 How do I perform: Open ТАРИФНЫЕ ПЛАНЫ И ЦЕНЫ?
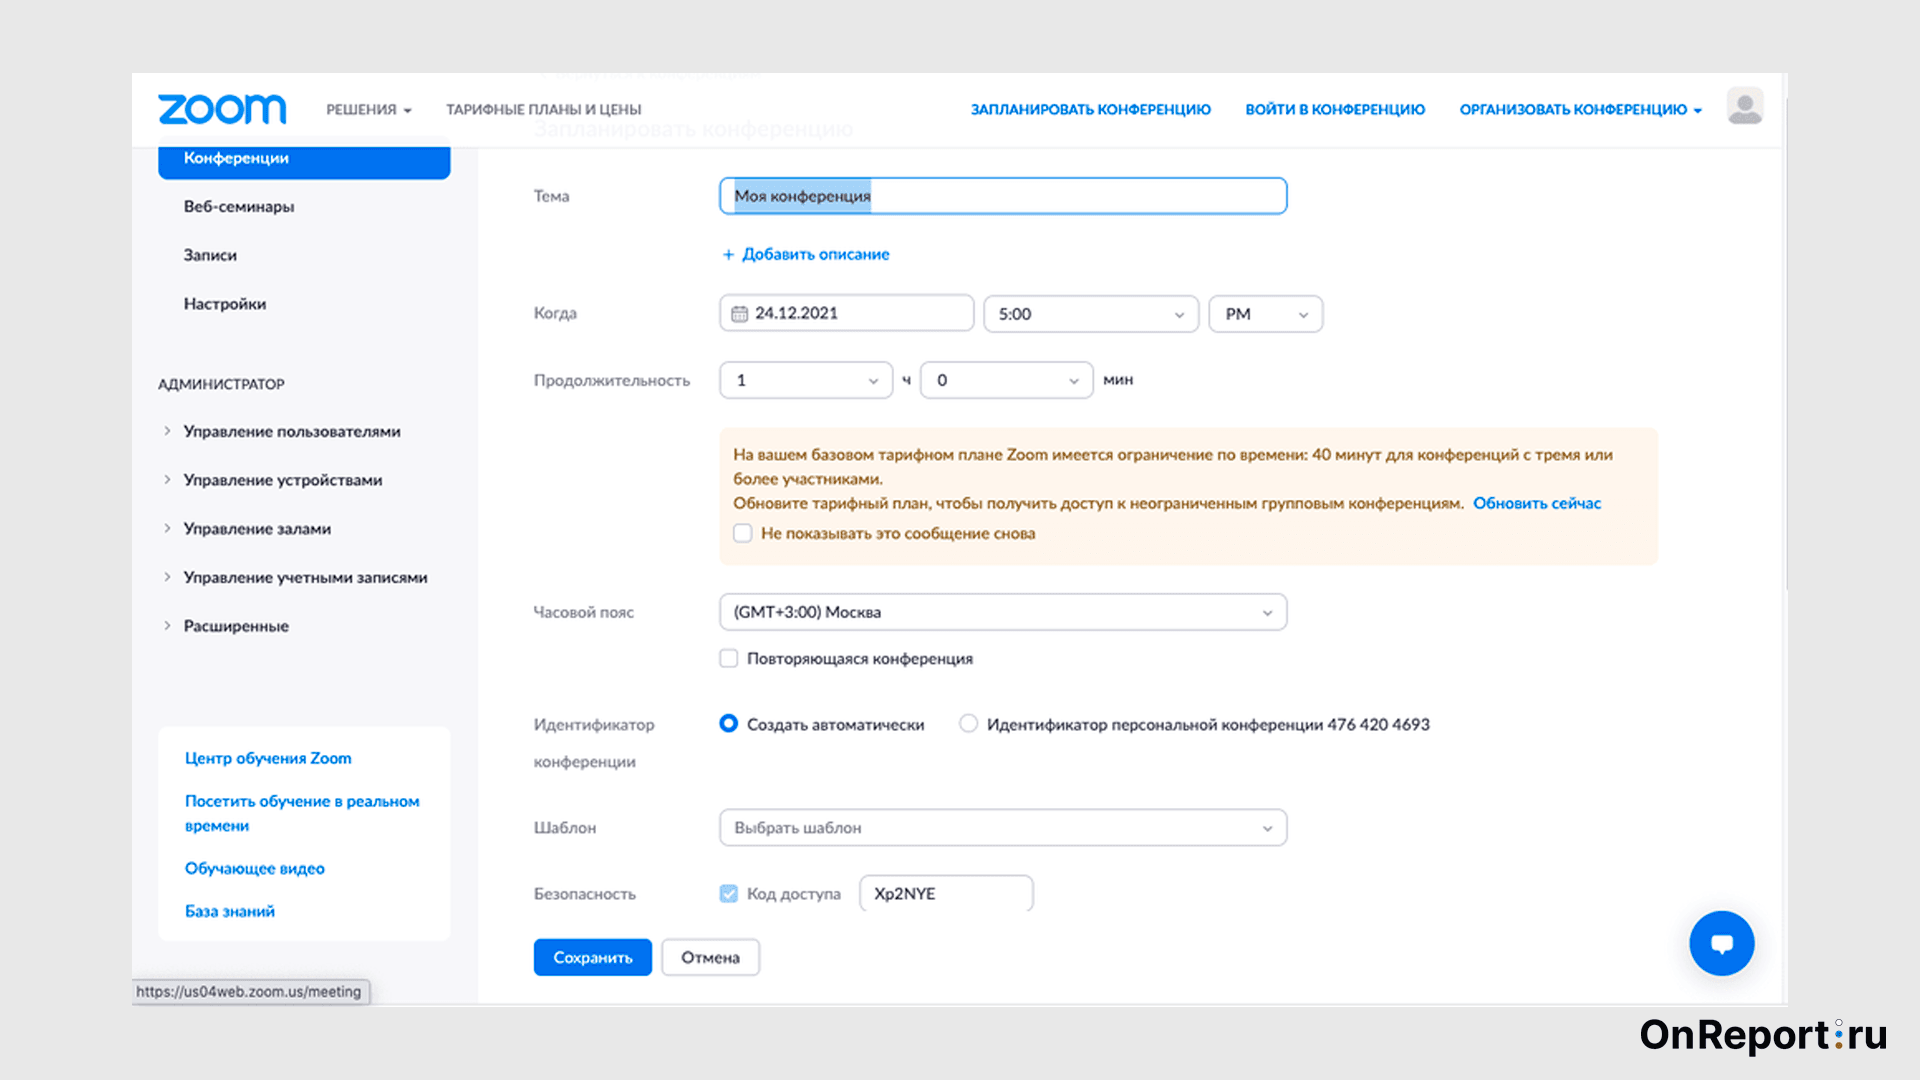(x=543, y=110)
